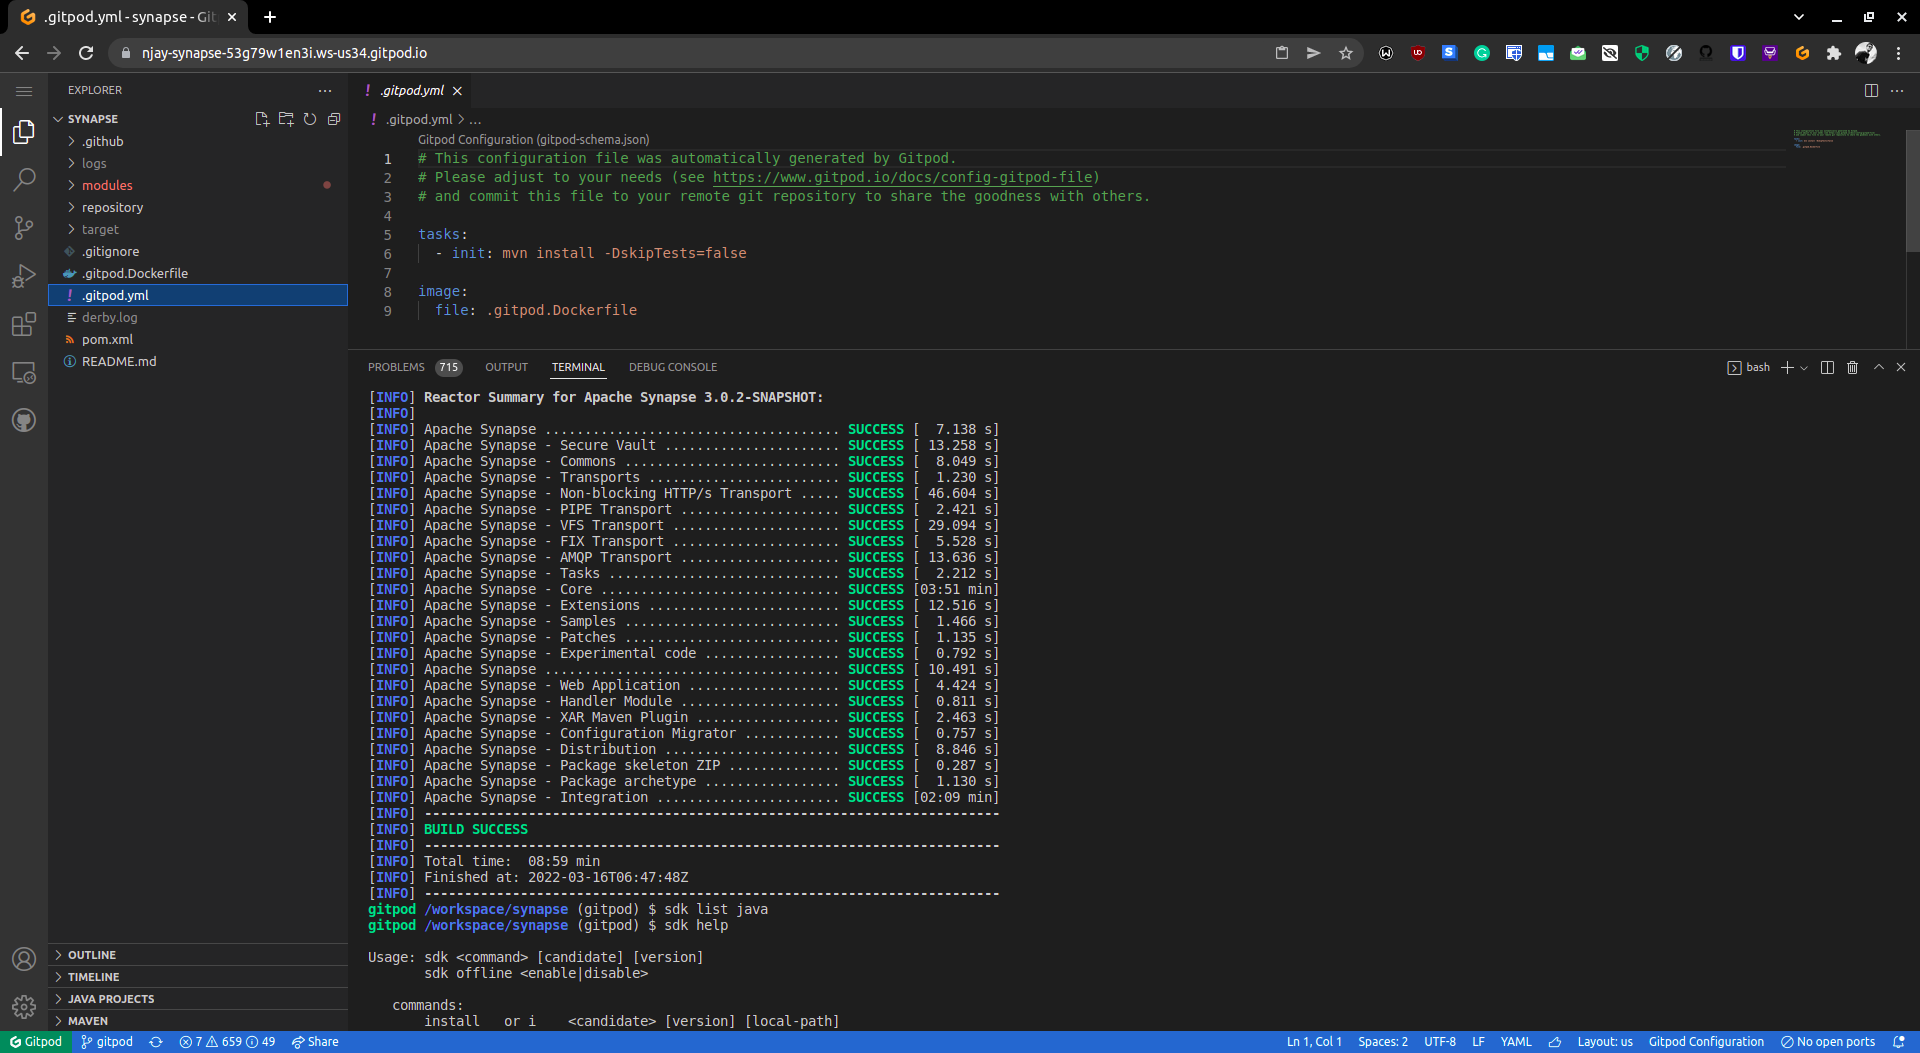Open the GitHub view in activity bar
Viewport: 1920px width, 1053px height.
point(24,420)
